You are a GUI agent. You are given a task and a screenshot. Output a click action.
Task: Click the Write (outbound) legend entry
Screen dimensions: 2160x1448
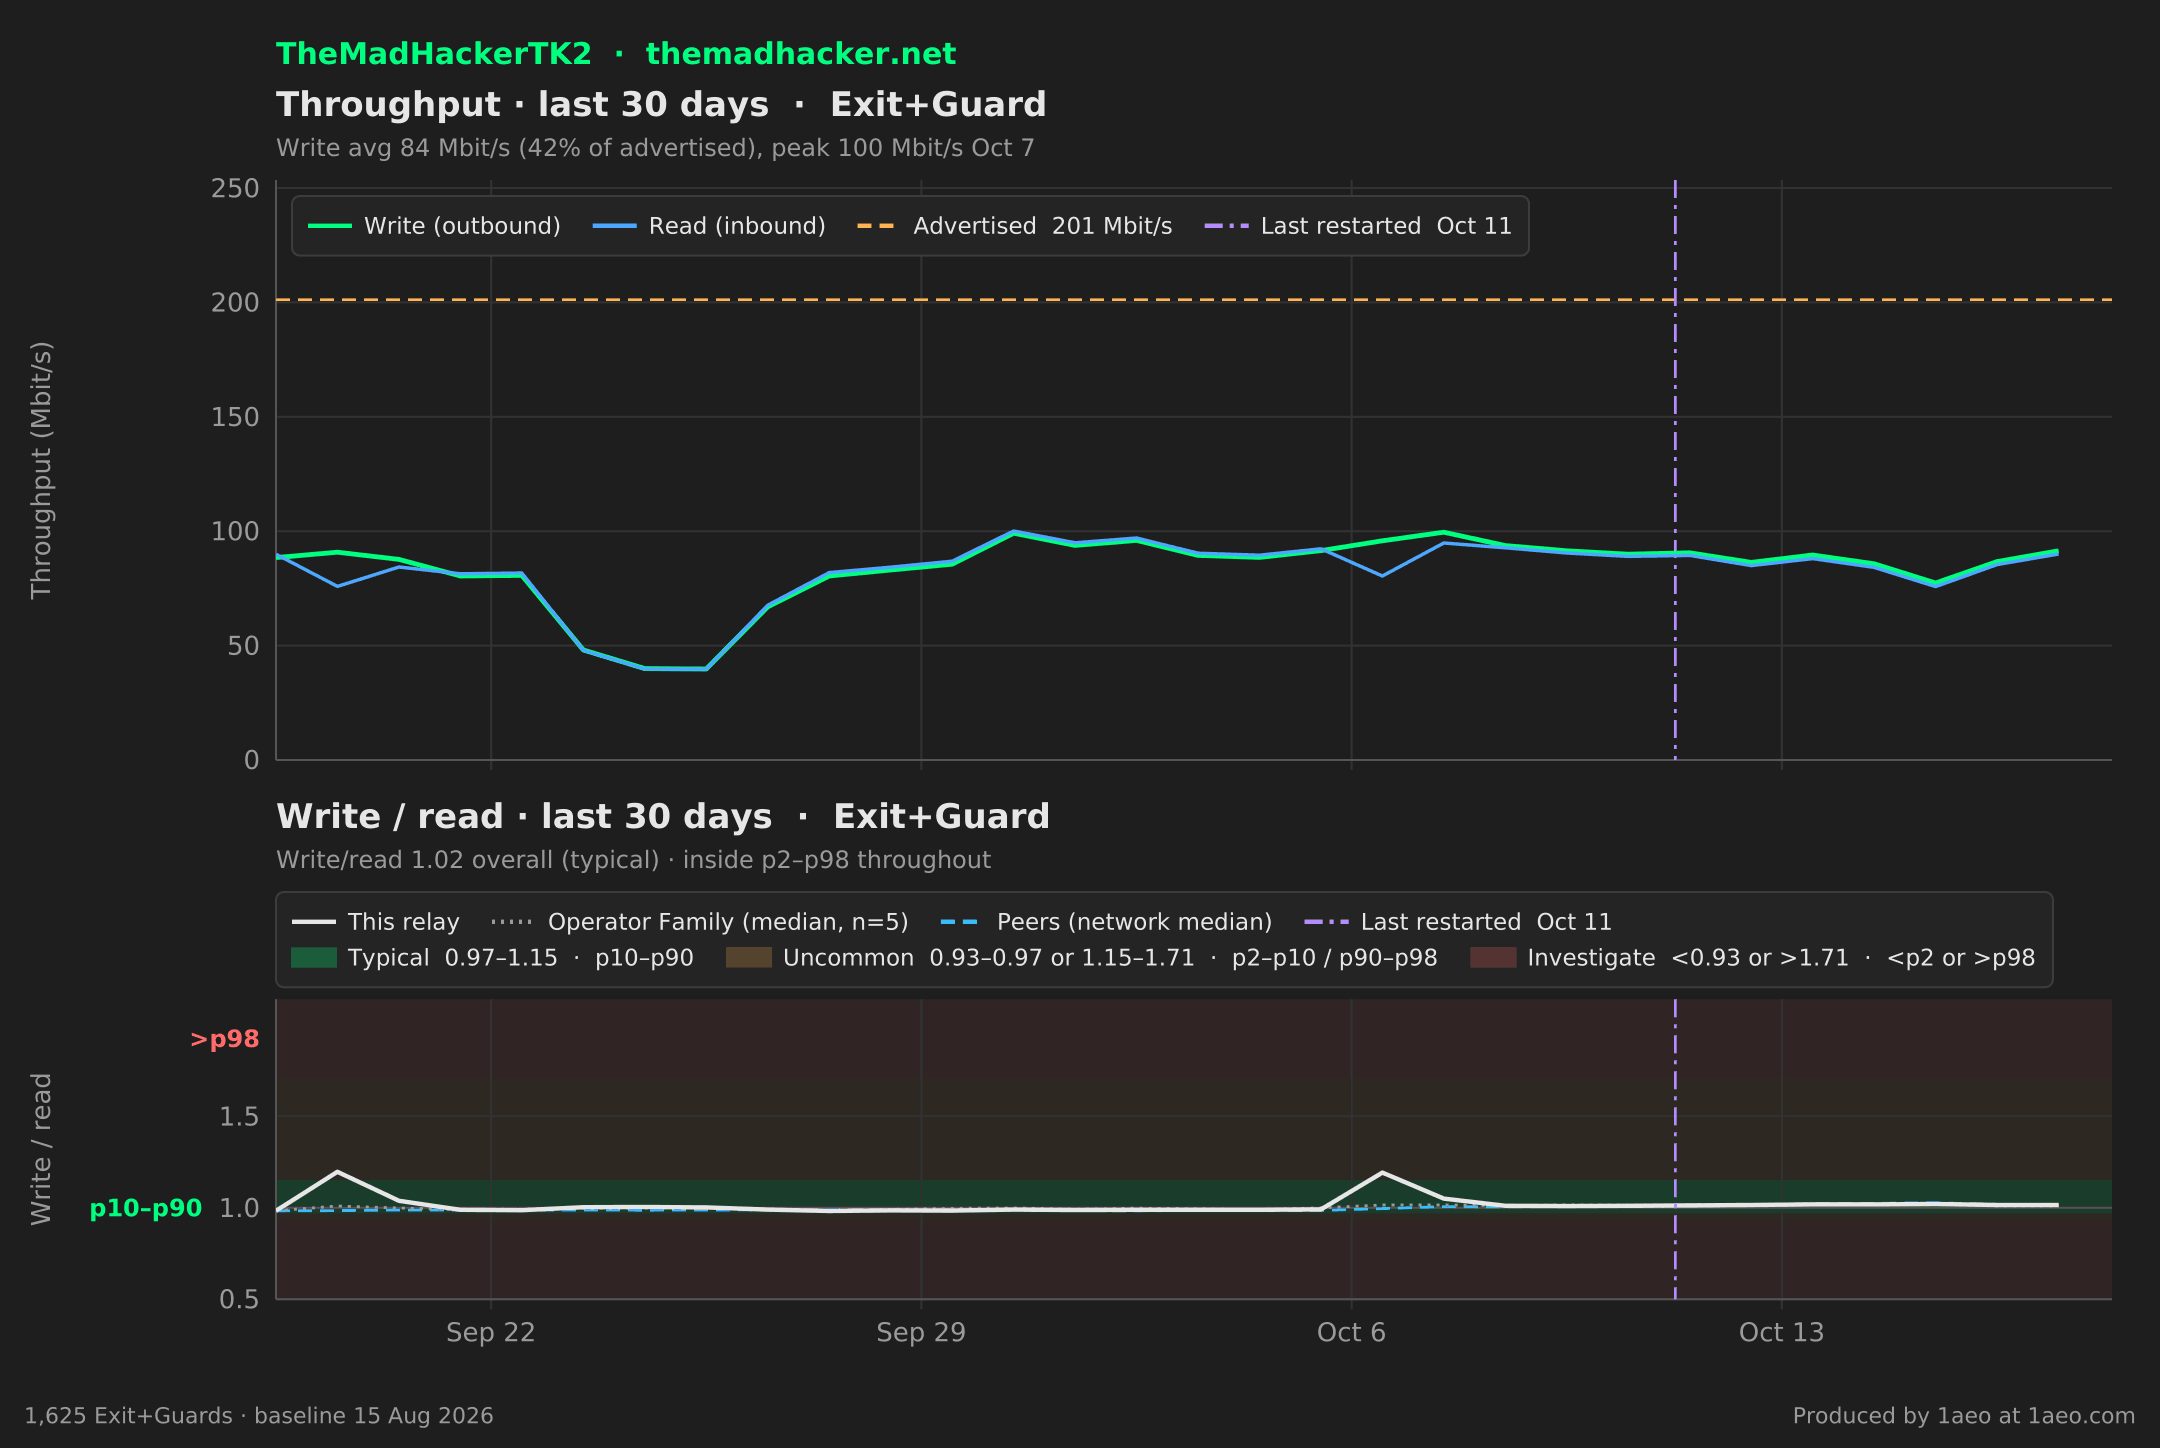pyautogui.click(x=434, y=226)
